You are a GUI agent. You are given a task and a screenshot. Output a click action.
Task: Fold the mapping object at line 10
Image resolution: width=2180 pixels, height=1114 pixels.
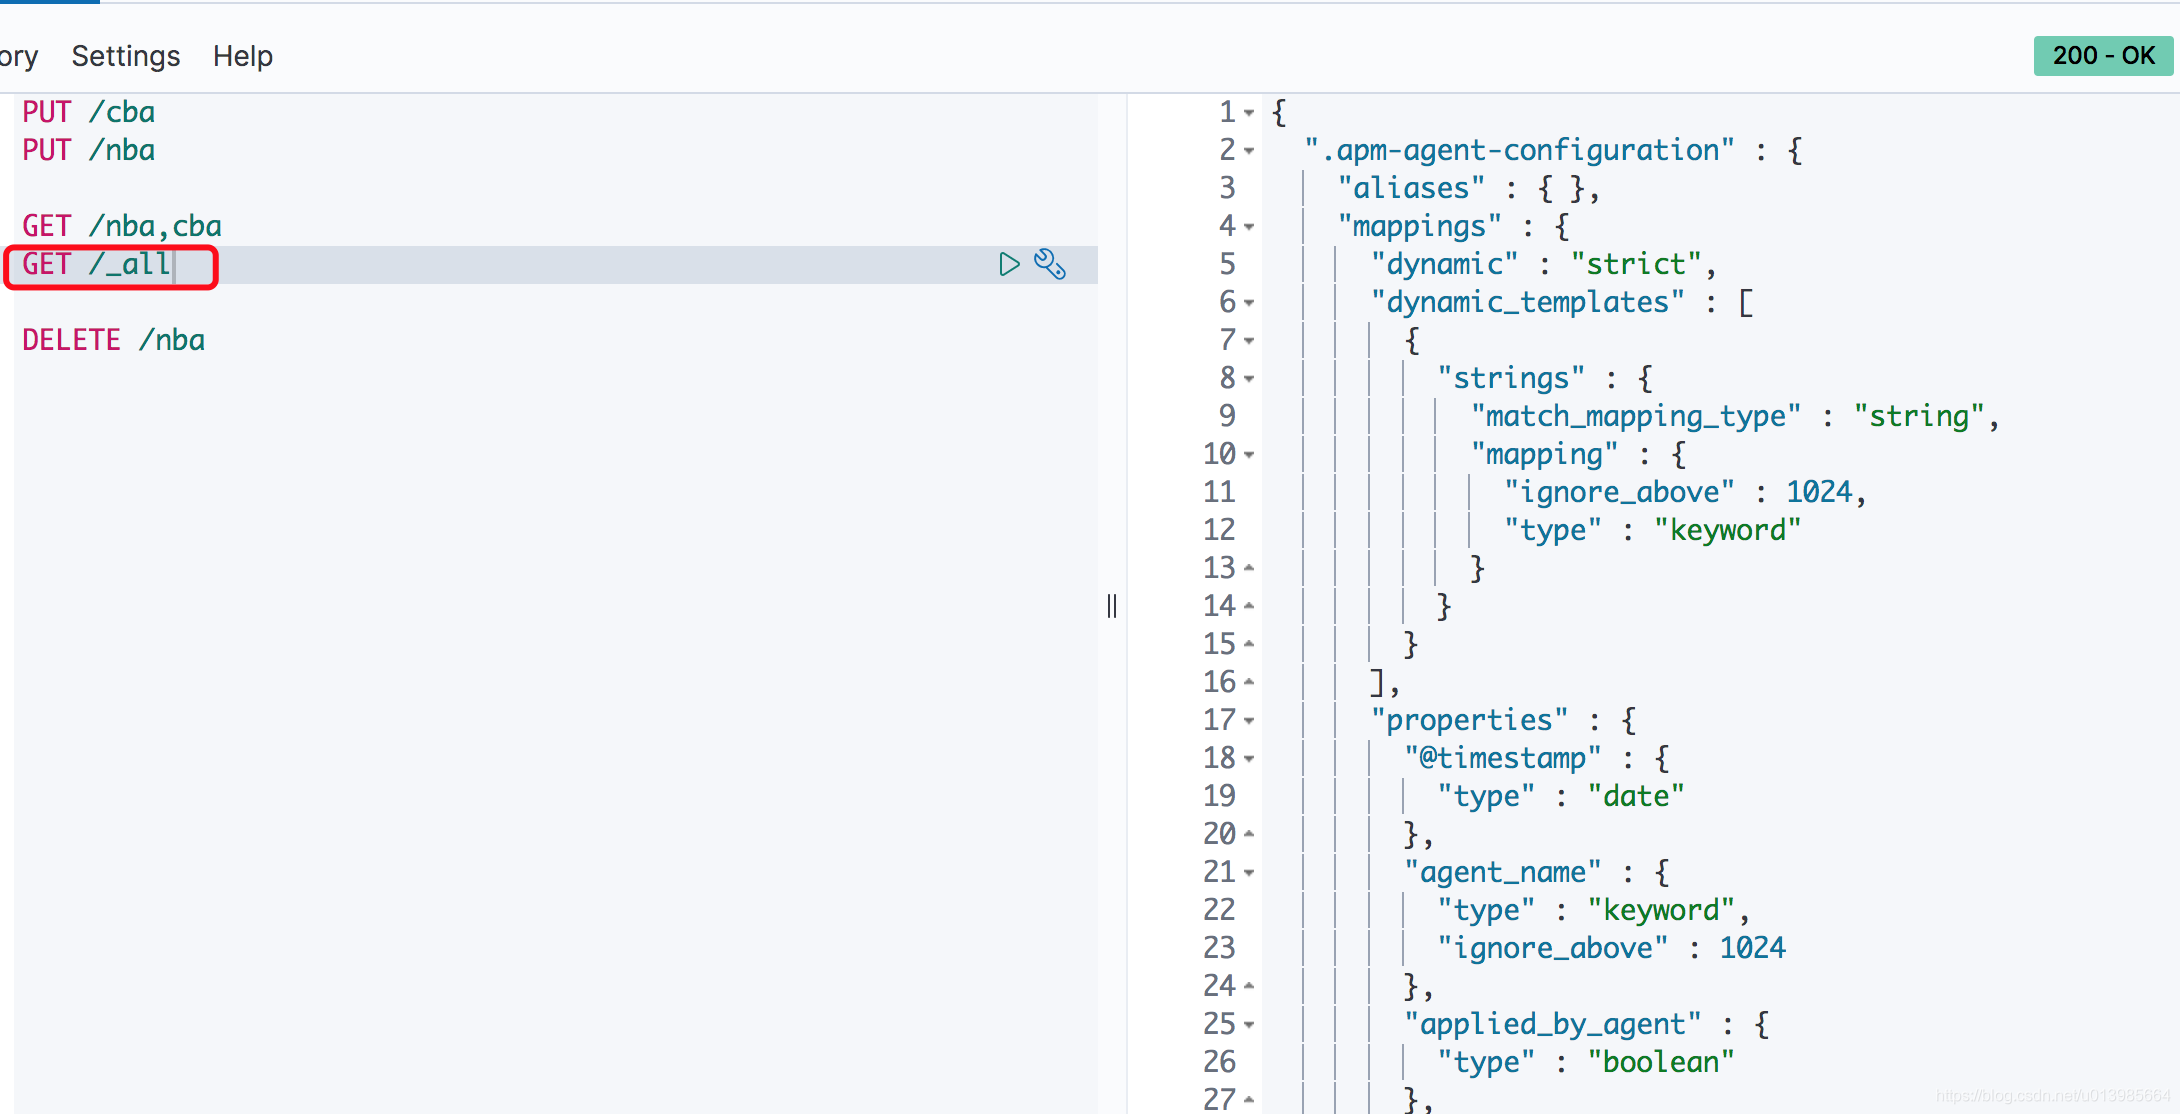pyautogui.click(x=1249, y=455)
